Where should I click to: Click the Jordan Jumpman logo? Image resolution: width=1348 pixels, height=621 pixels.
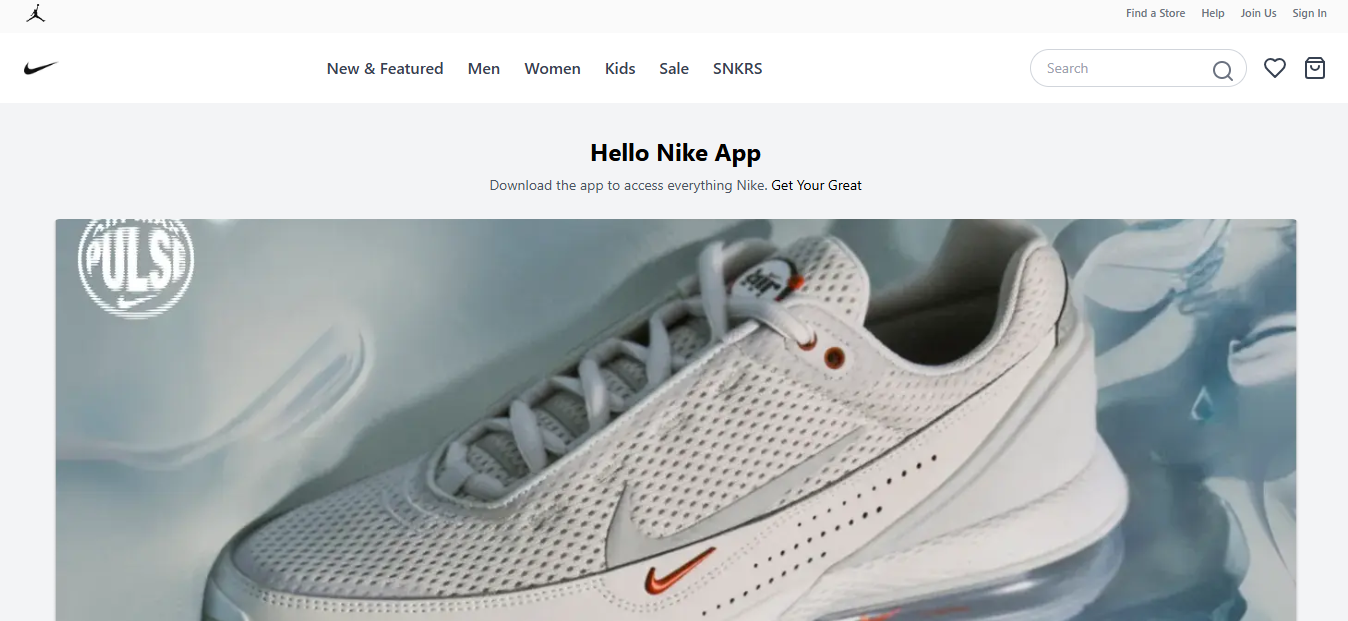pos(36,13)
